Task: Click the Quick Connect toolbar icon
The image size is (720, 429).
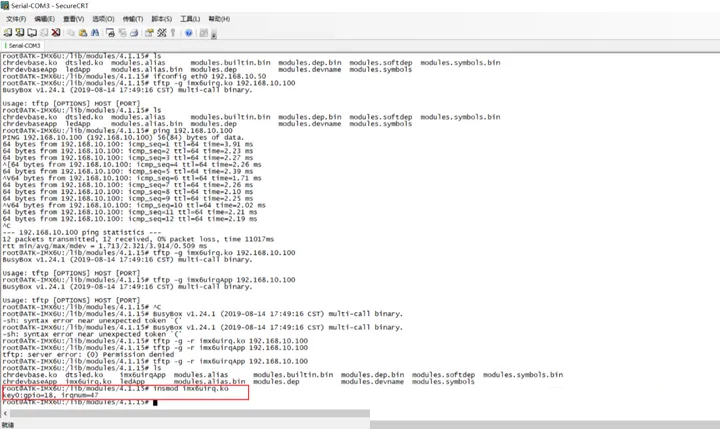Action: 19,33
